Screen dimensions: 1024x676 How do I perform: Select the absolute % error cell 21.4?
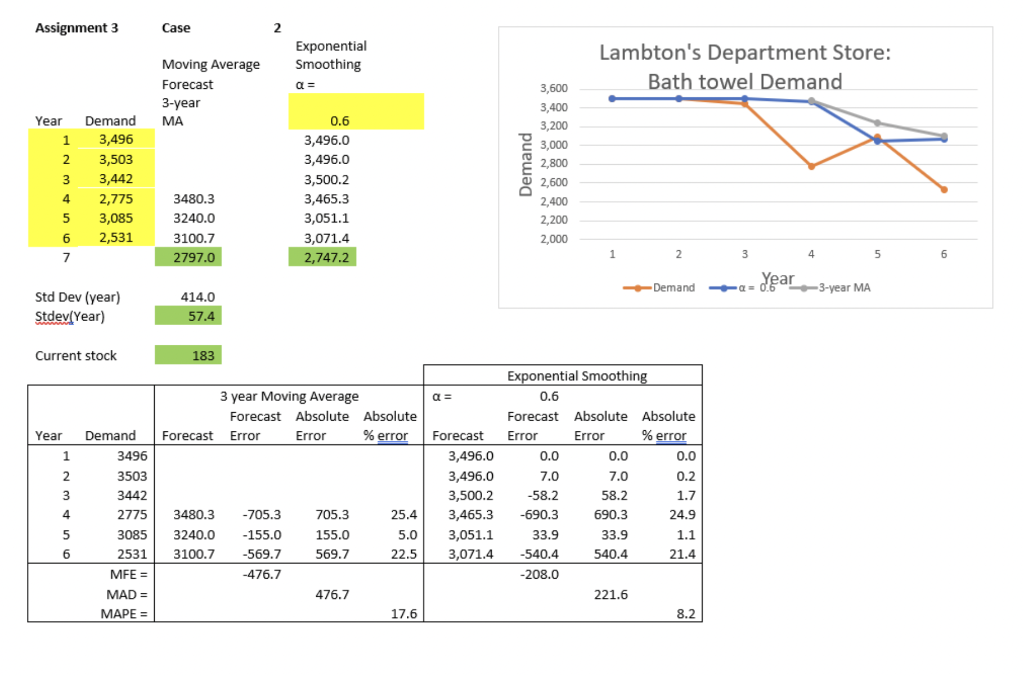tap(682, 554)
